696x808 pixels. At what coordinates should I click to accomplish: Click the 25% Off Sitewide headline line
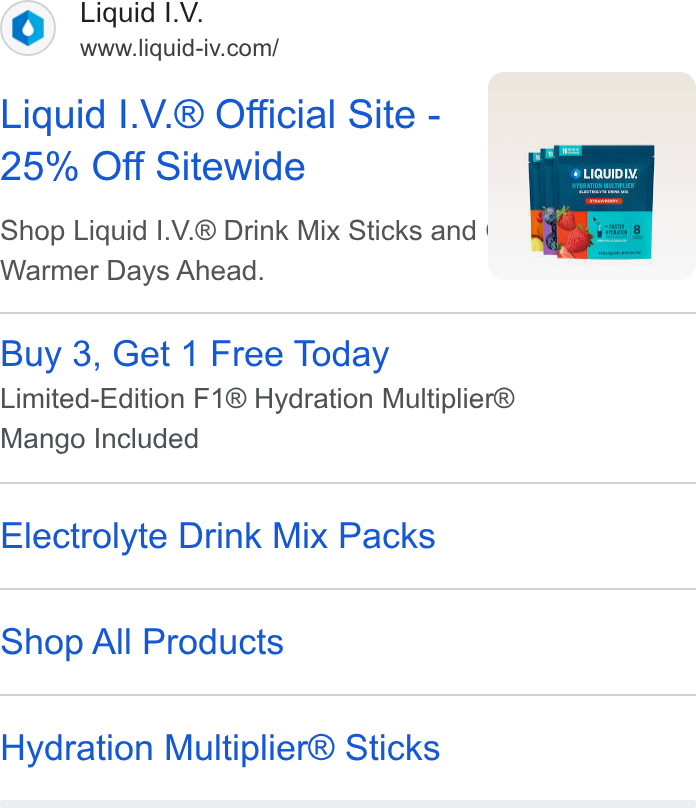click(x=152, y=166)
